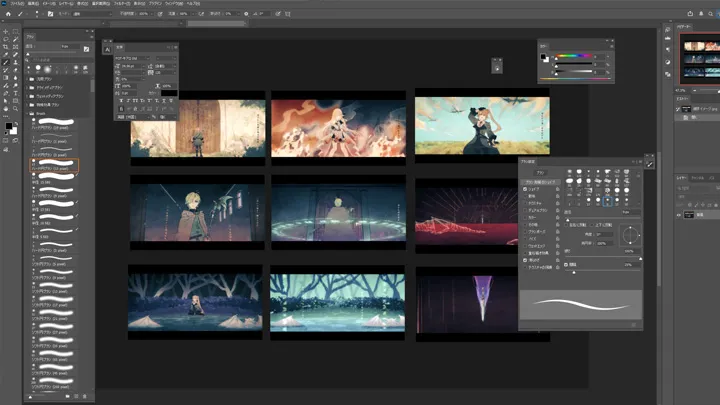Open the Layer menu

point(66,3)
